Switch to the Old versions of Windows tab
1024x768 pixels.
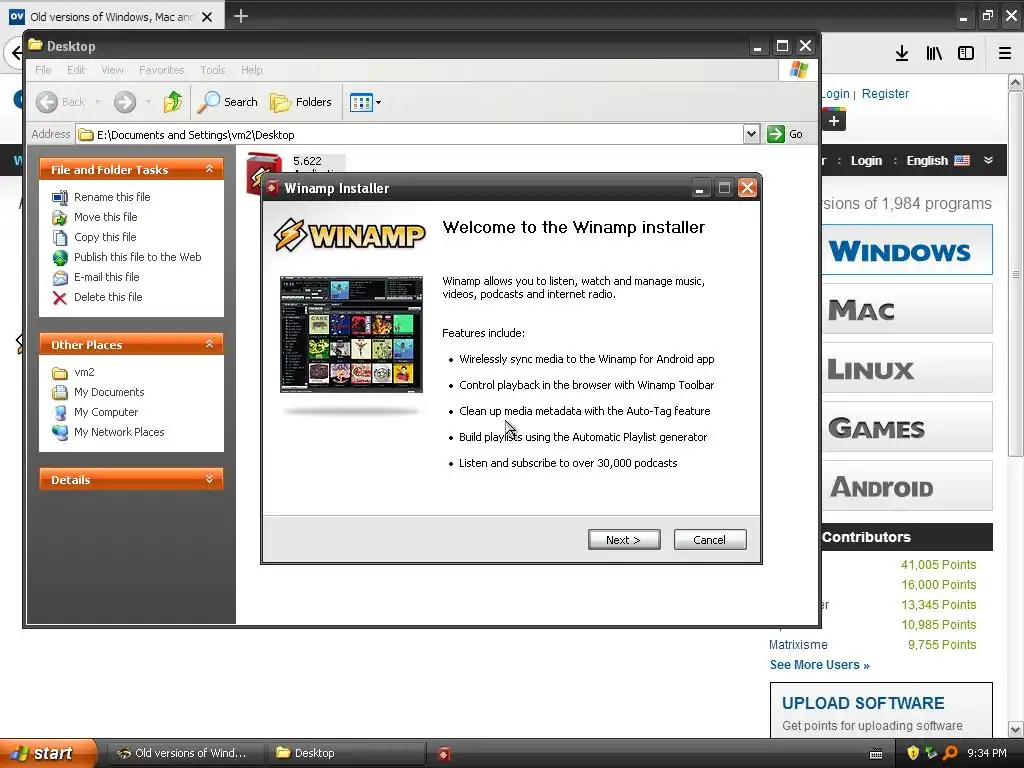coord(111,16)
